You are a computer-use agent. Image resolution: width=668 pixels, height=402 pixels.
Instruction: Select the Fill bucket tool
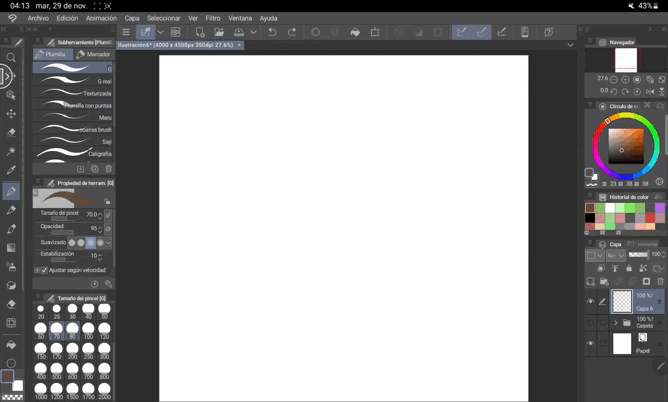click(11, 344)
